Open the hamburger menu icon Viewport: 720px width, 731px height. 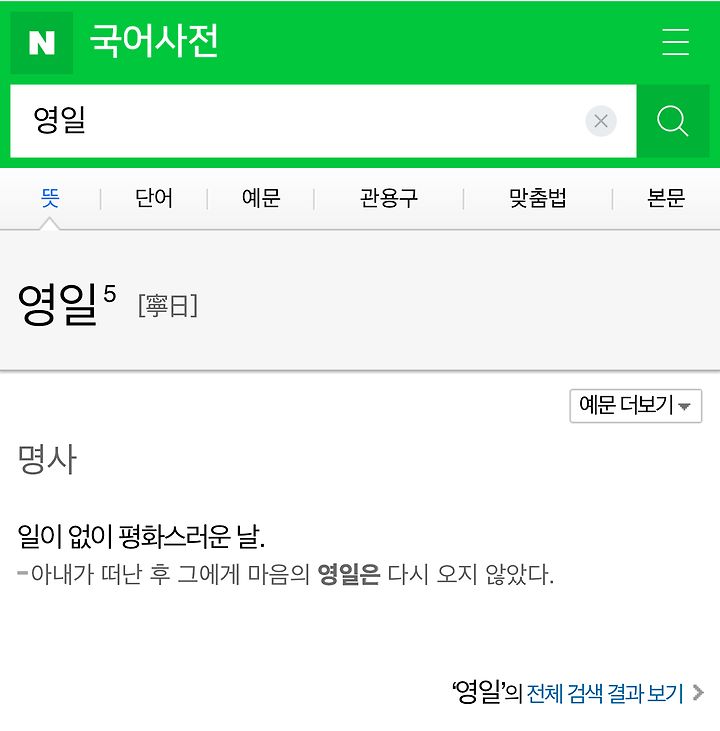(x=675, y=42)
